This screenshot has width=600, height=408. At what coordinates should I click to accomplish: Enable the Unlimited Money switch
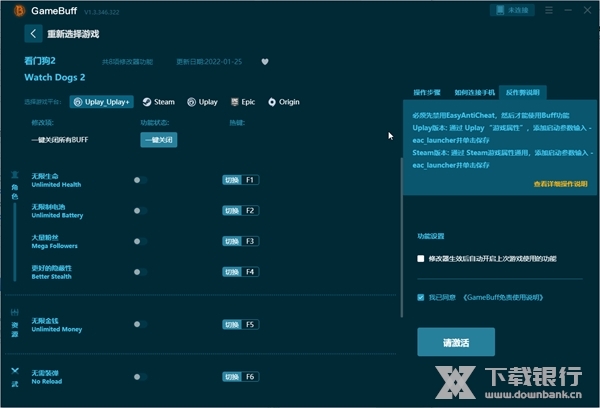[140, 325]
